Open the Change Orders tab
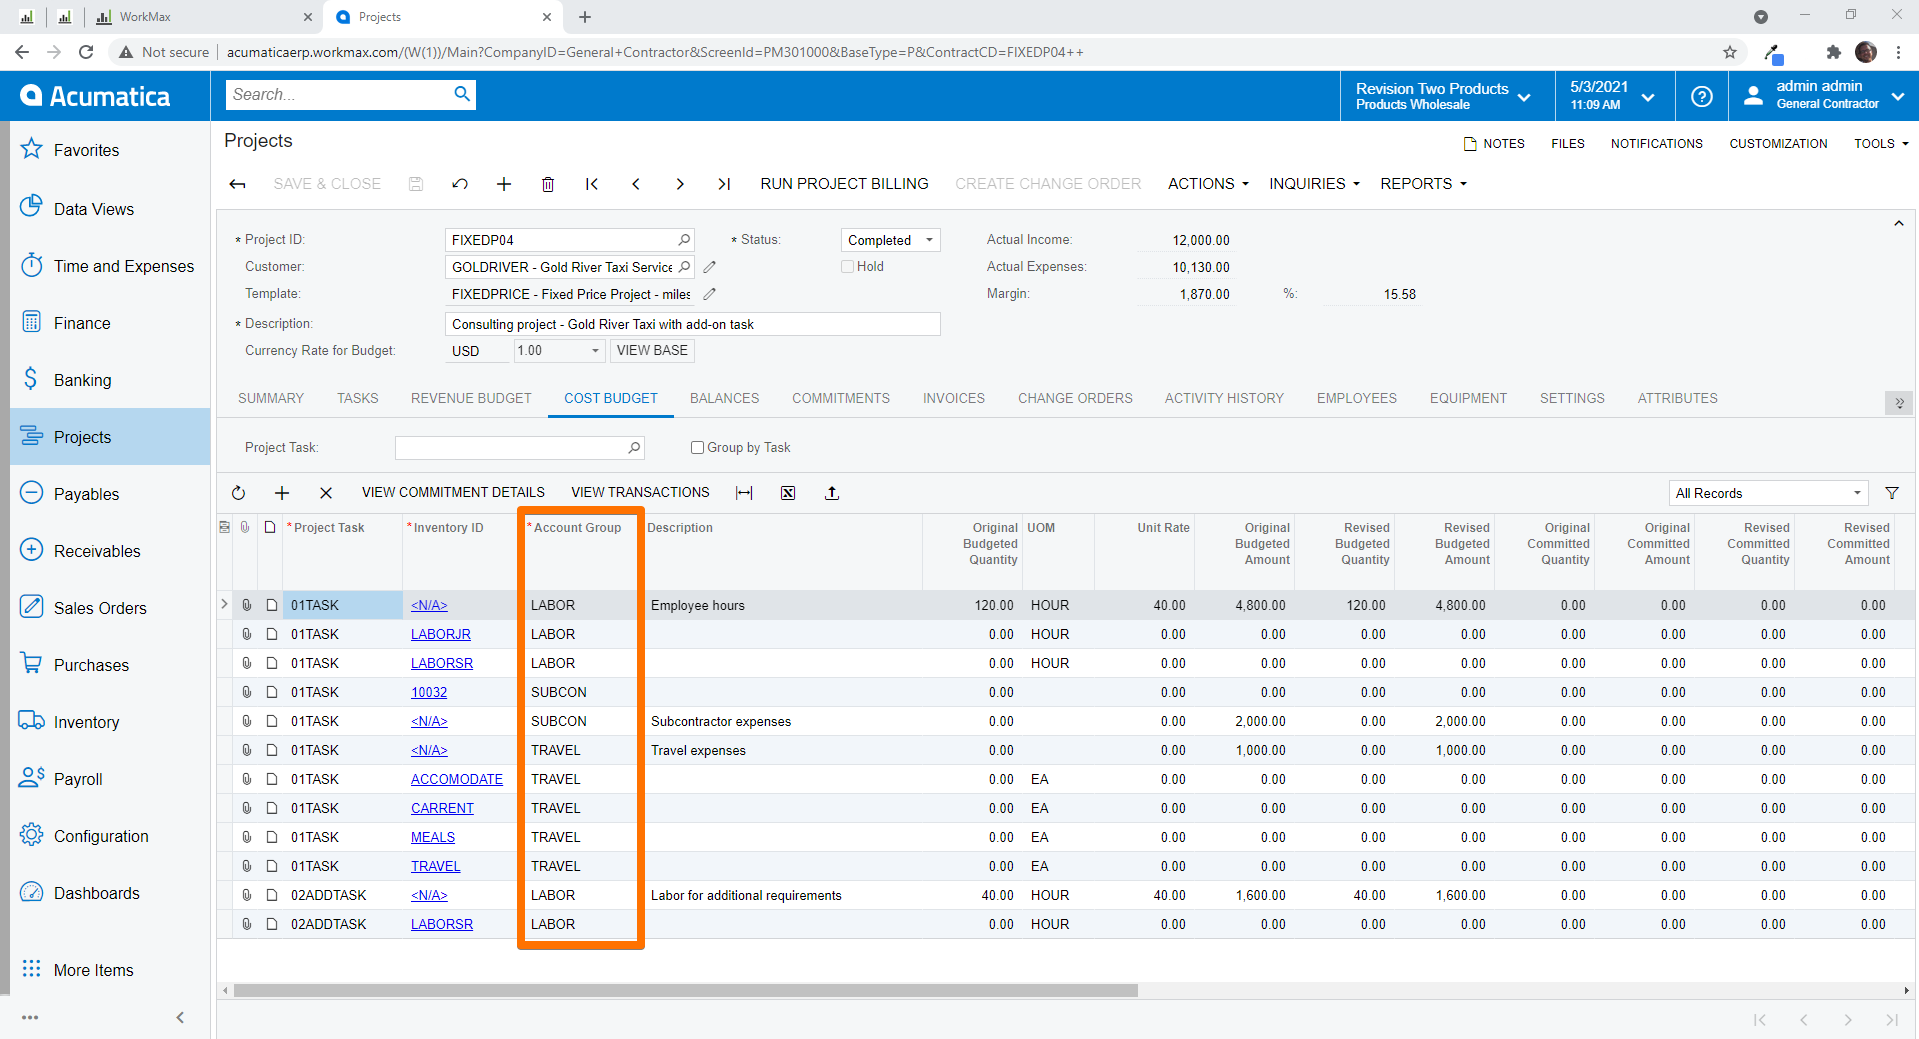The image size is (1919, 1039). pos(1075,398)
